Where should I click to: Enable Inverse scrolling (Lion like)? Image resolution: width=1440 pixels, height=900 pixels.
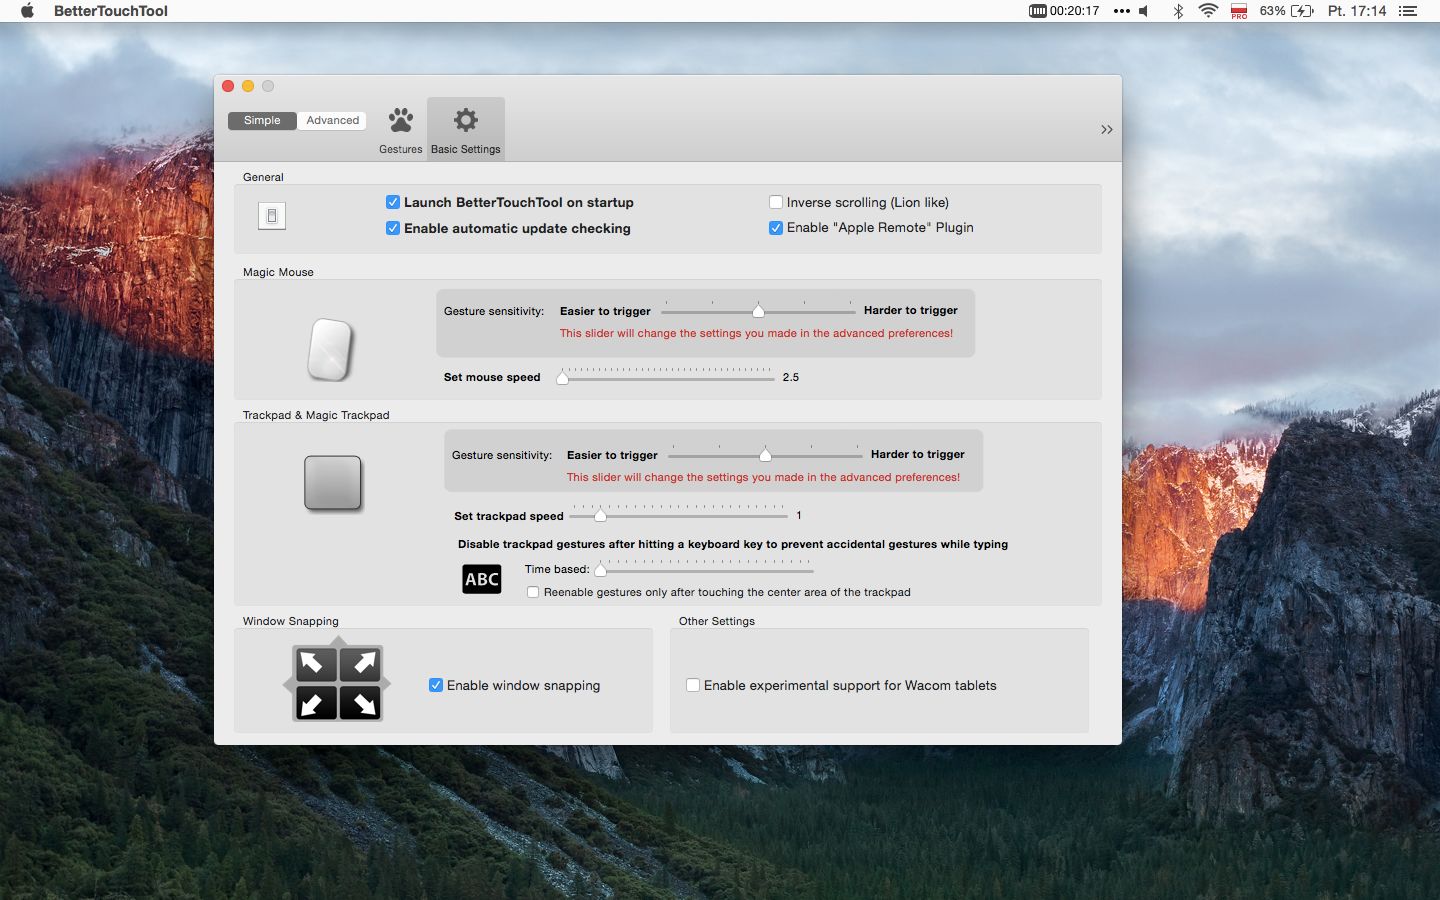click(x=776, y=202)
